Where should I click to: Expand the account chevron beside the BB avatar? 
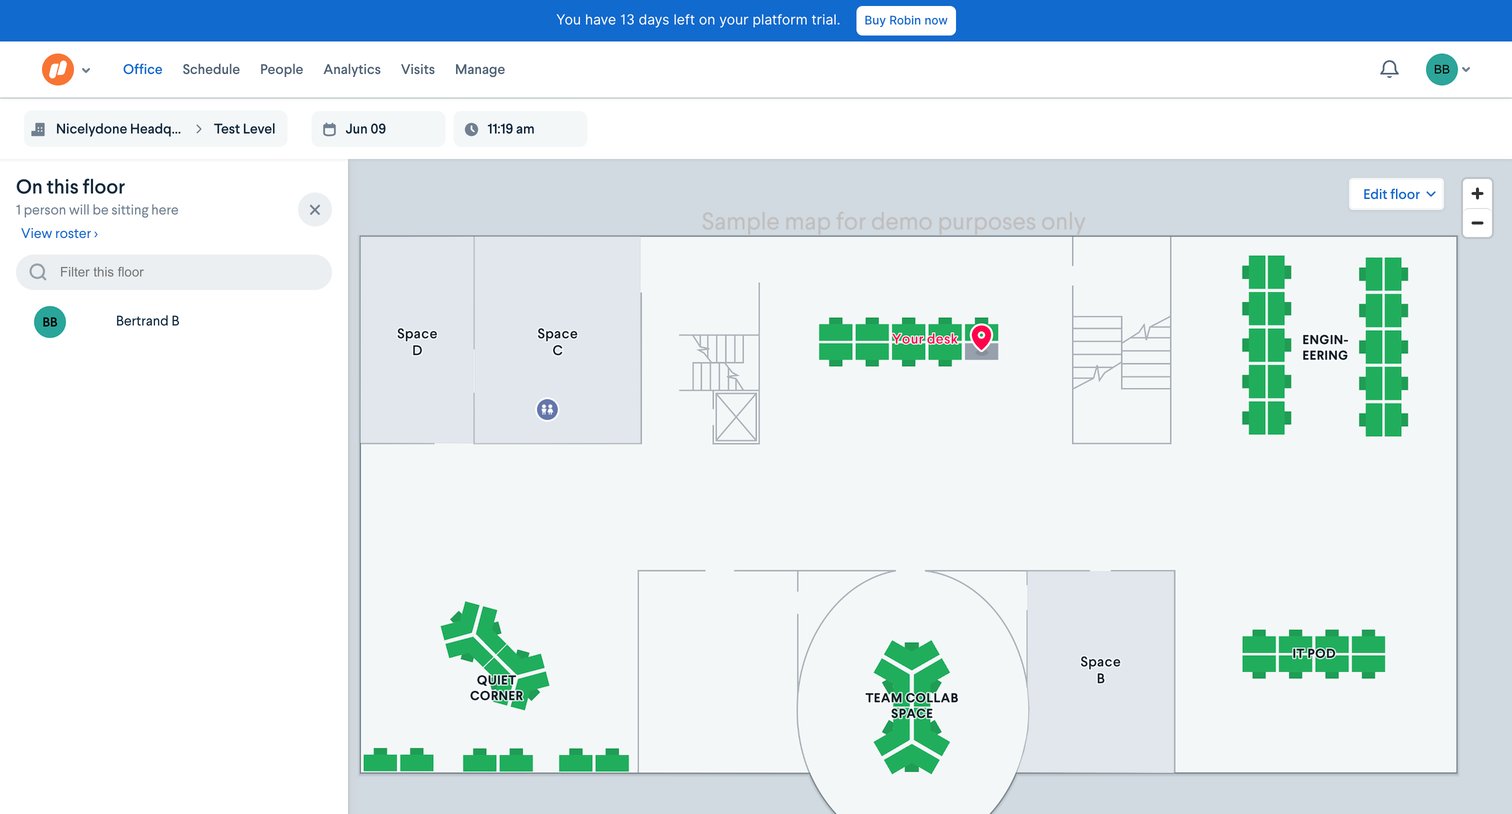[1466, 70]
